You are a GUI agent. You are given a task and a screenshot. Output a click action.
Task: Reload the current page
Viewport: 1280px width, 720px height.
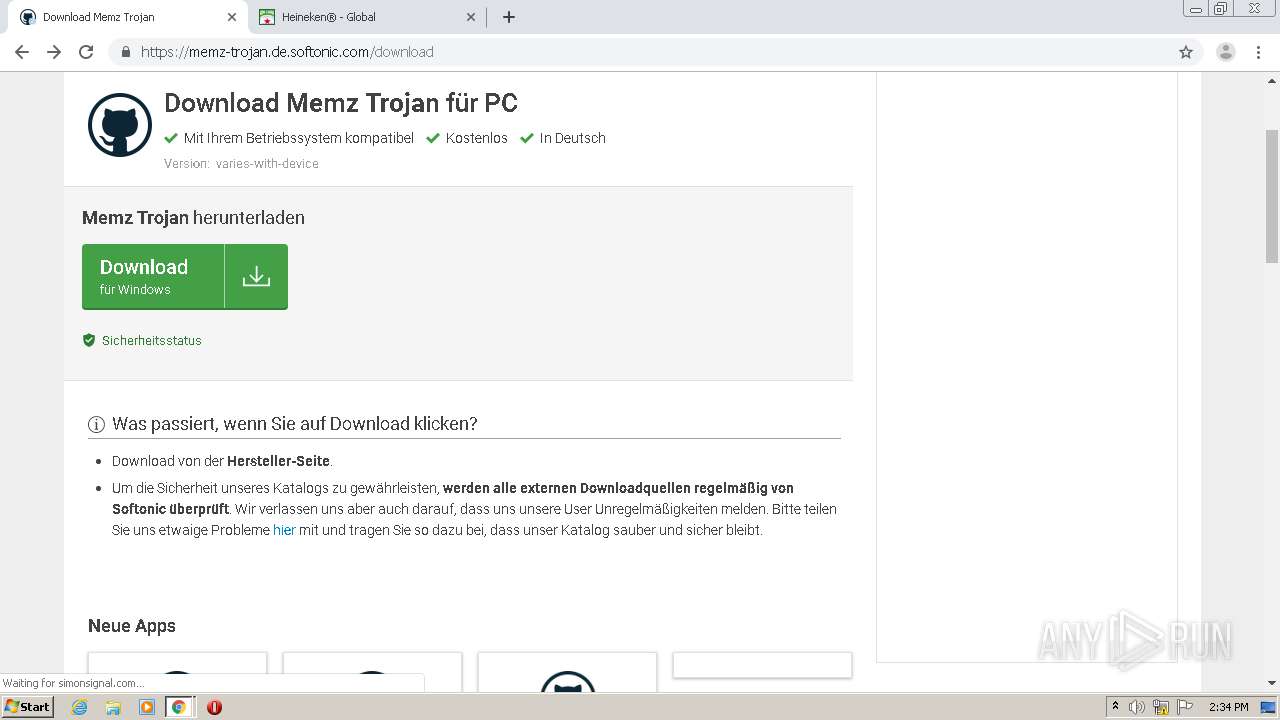pos(86,52)
